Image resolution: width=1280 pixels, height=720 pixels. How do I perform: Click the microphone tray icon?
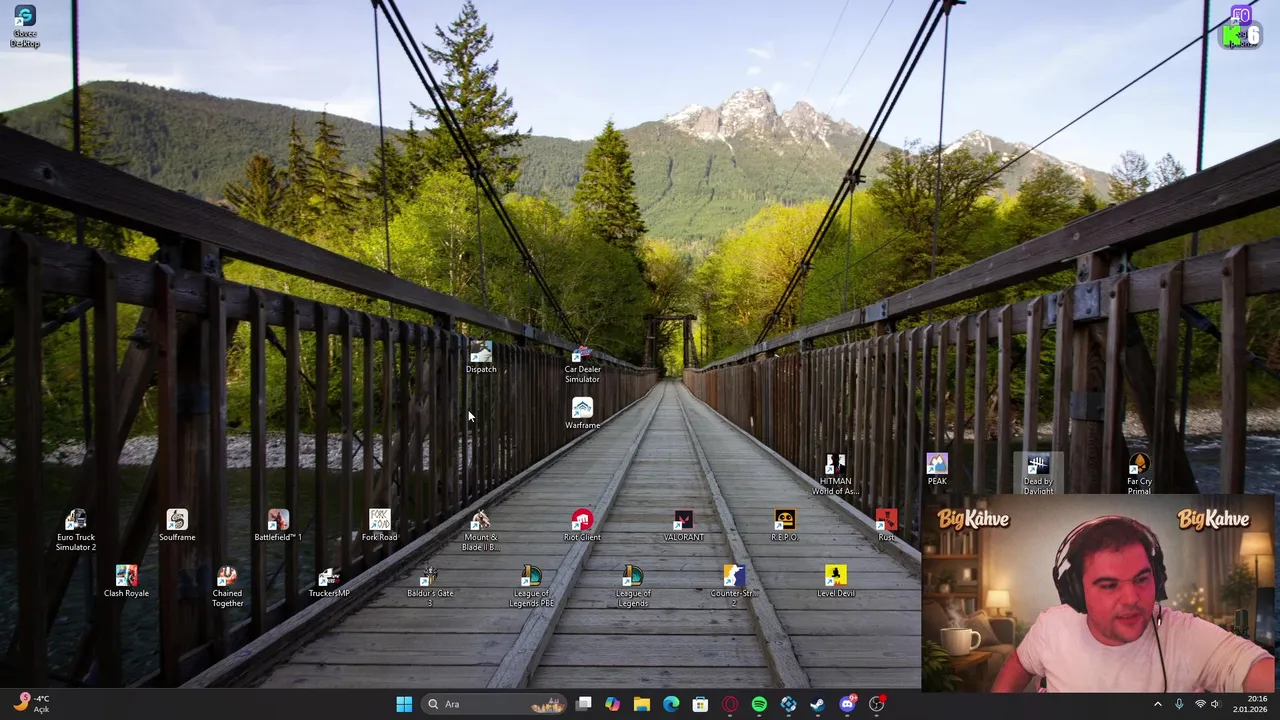pyautogui.click(x=1179, y=704)
